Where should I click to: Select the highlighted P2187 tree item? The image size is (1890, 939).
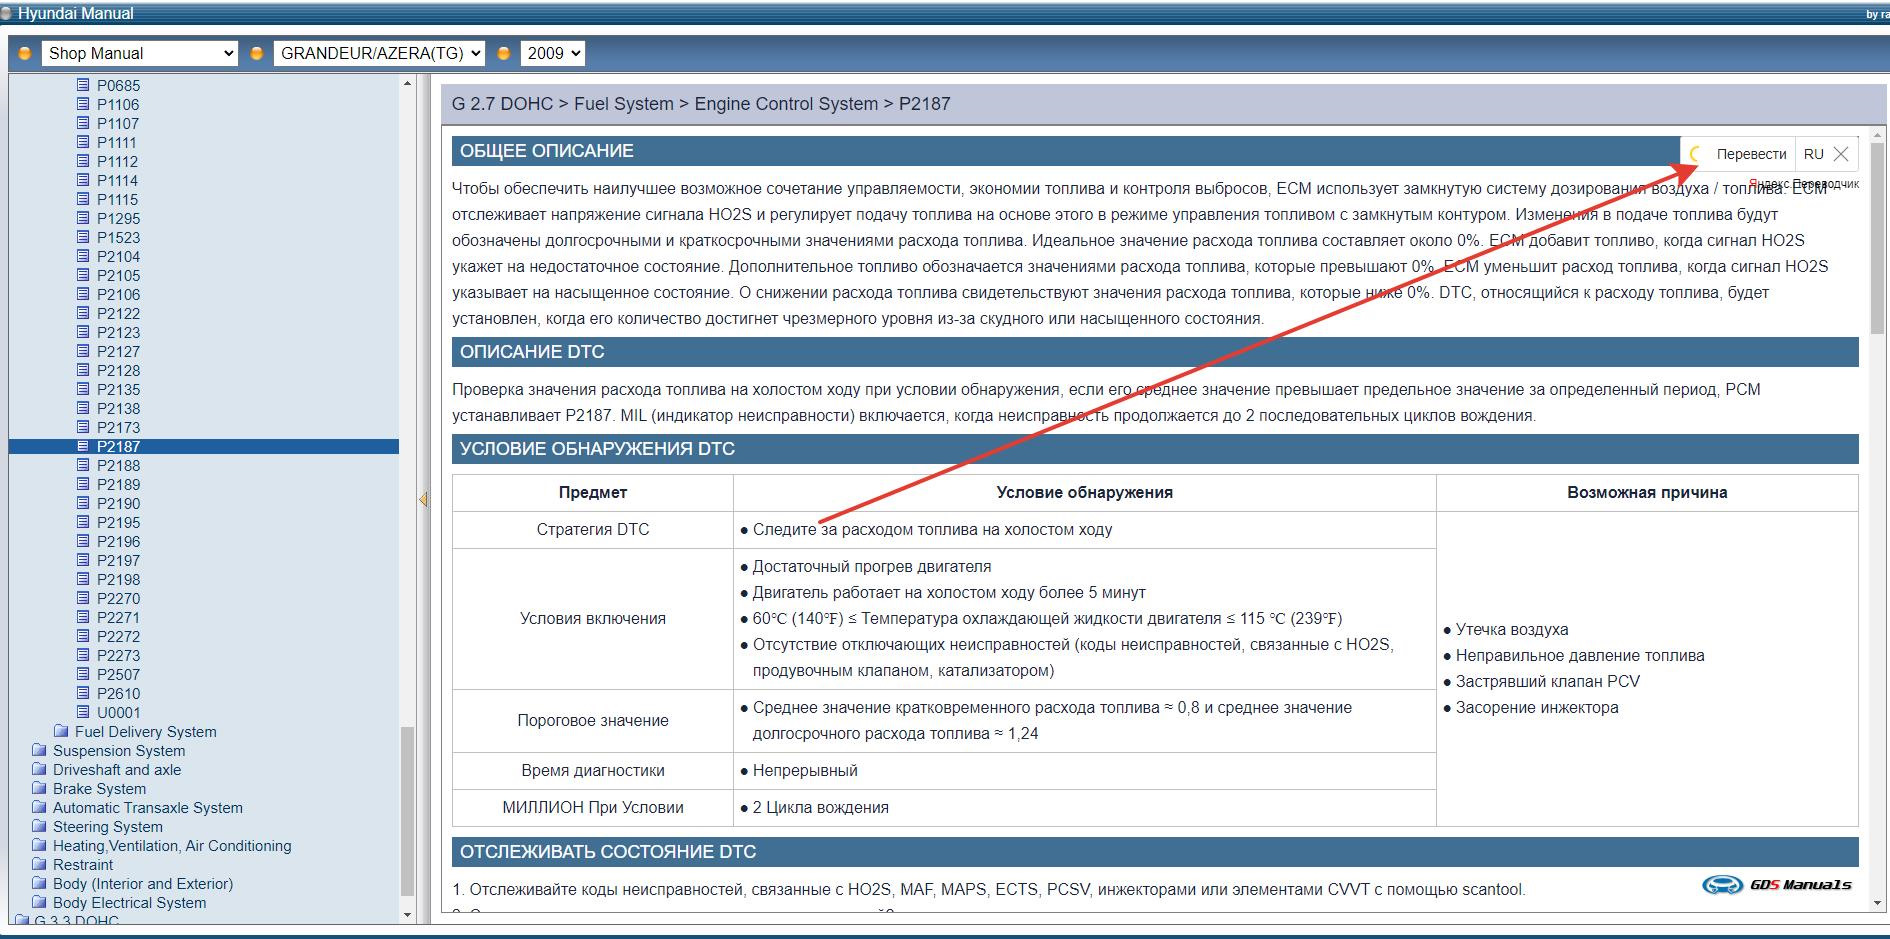pyautogui.click(x=204, y=447)
